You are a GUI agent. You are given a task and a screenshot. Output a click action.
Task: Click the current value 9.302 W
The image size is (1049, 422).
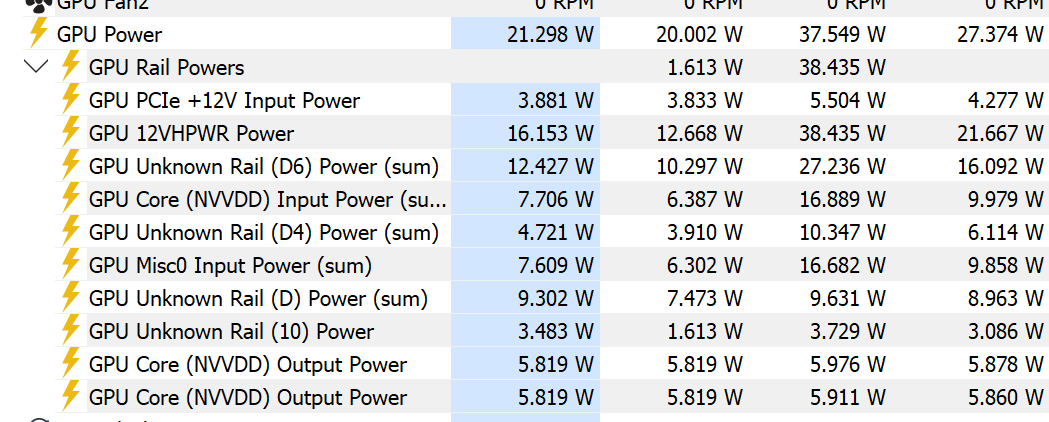[x=556, y=298]
